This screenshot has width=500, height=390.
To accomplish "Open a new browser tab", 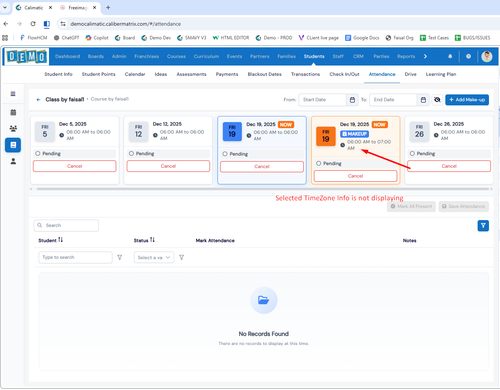I will tap(108, 7).
